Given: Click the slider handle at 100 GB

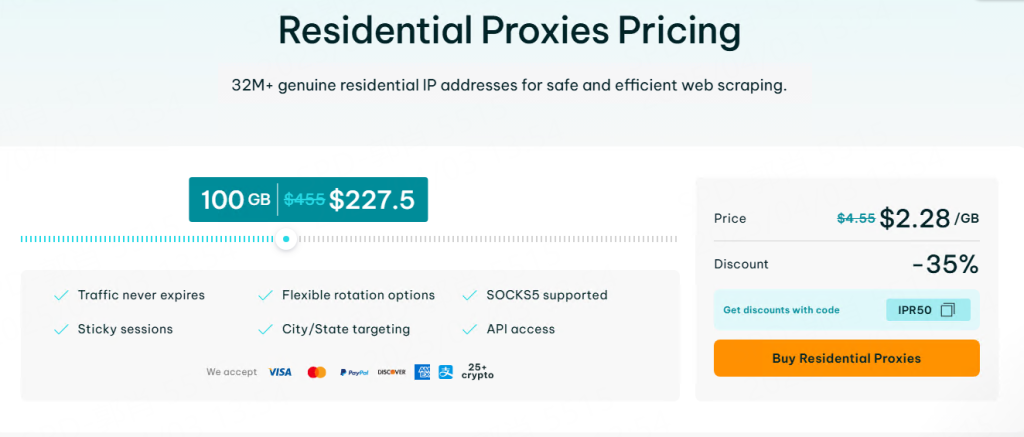Looking at the screenshot, I should tap(286, 239).
